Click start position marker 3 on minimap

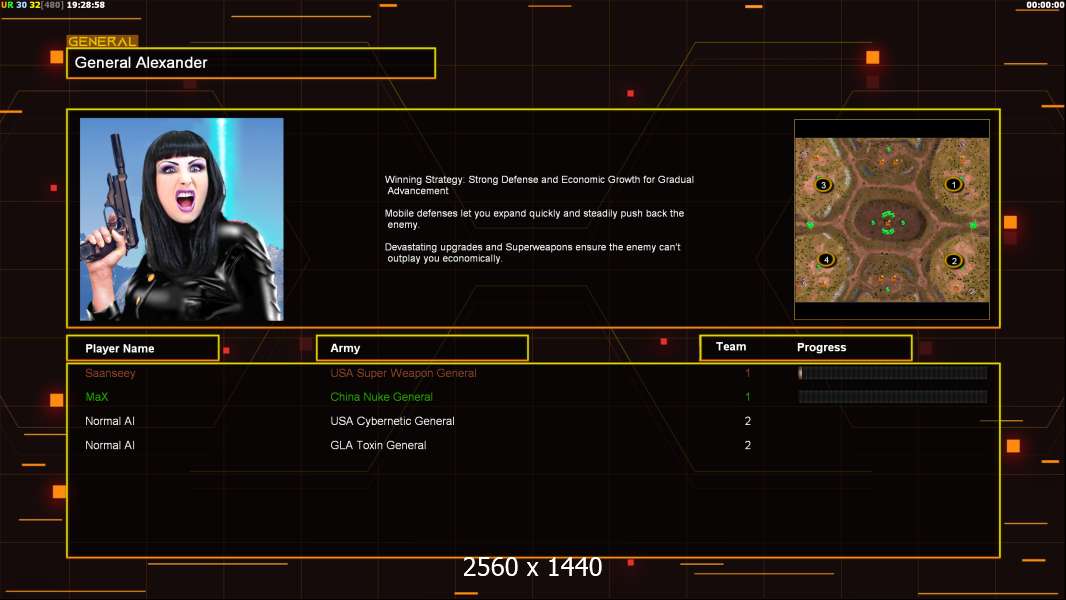point(823,185)
